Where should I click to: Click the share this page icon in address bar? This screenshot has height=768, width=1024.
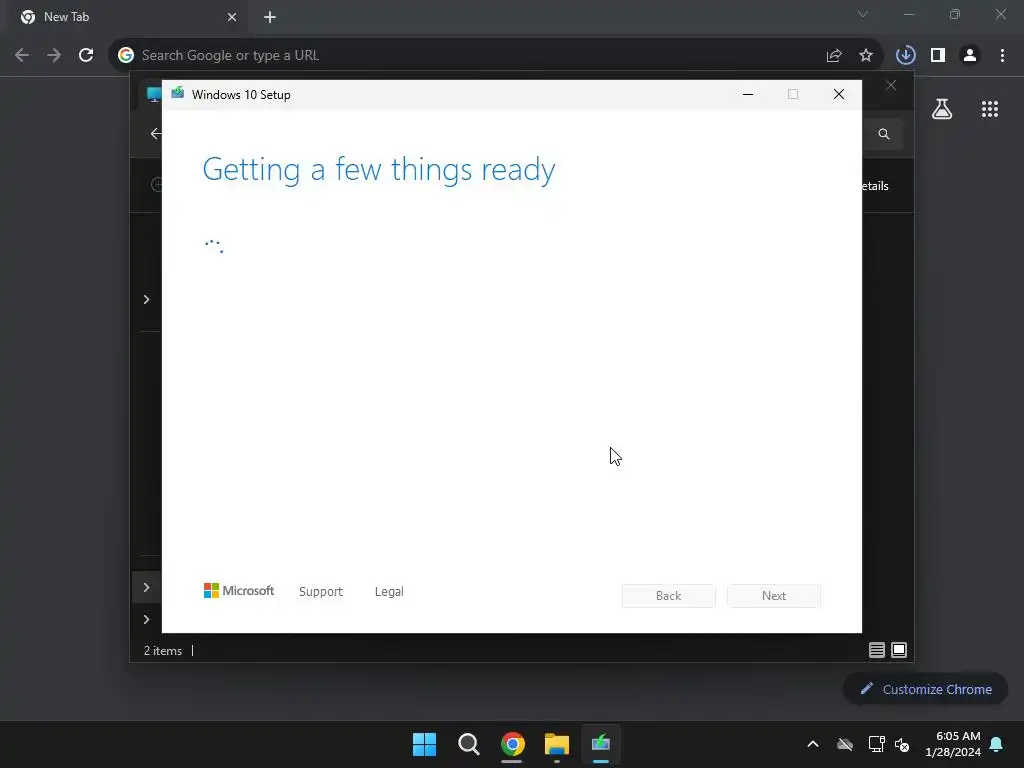[834, 56]
